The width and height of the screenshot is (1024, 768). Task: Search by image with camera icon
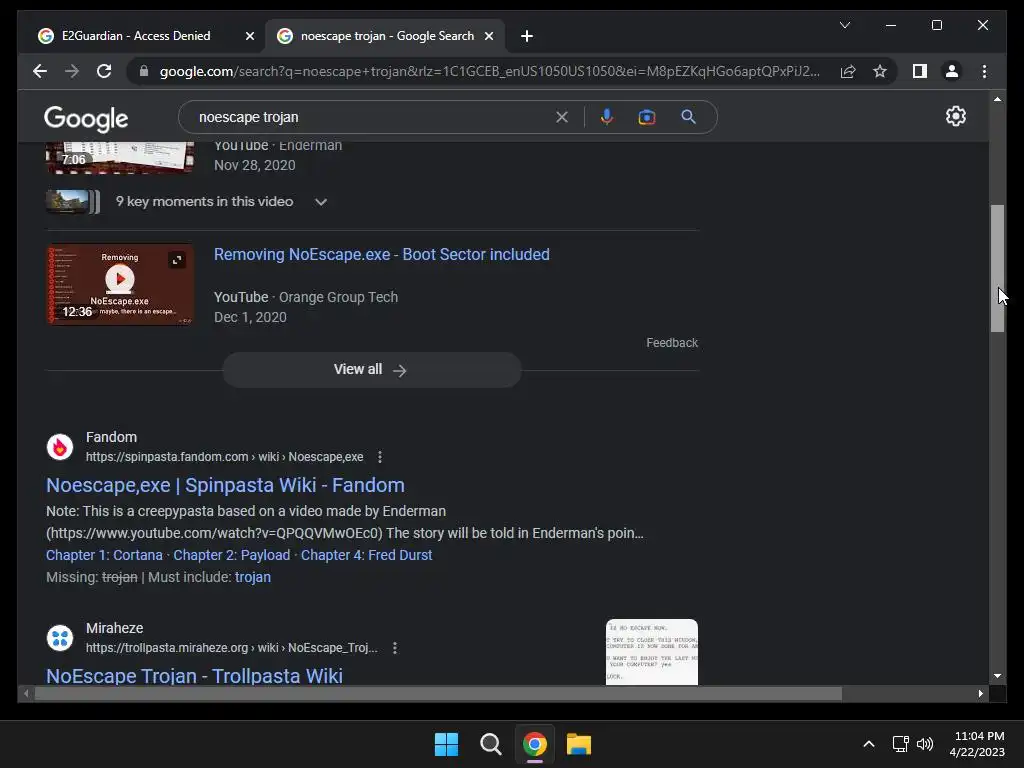(x=647, y=117)
